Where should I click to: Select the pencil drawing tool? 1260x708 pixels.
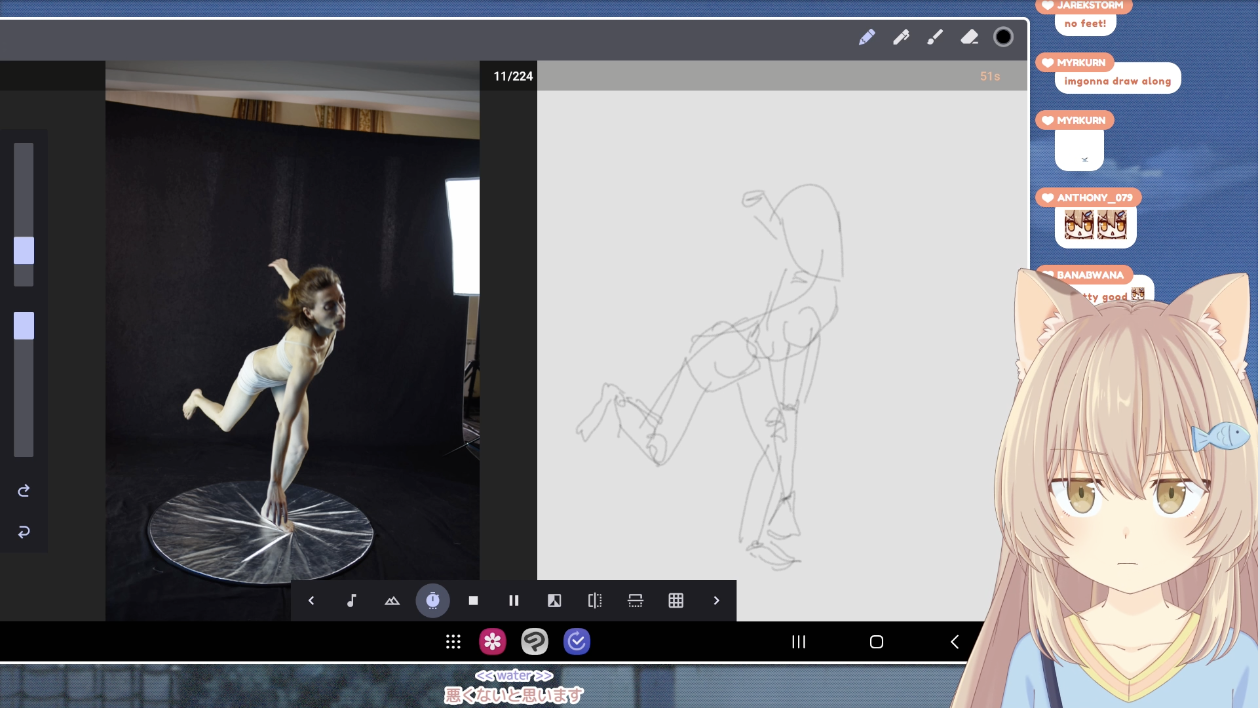coord(867,37)
